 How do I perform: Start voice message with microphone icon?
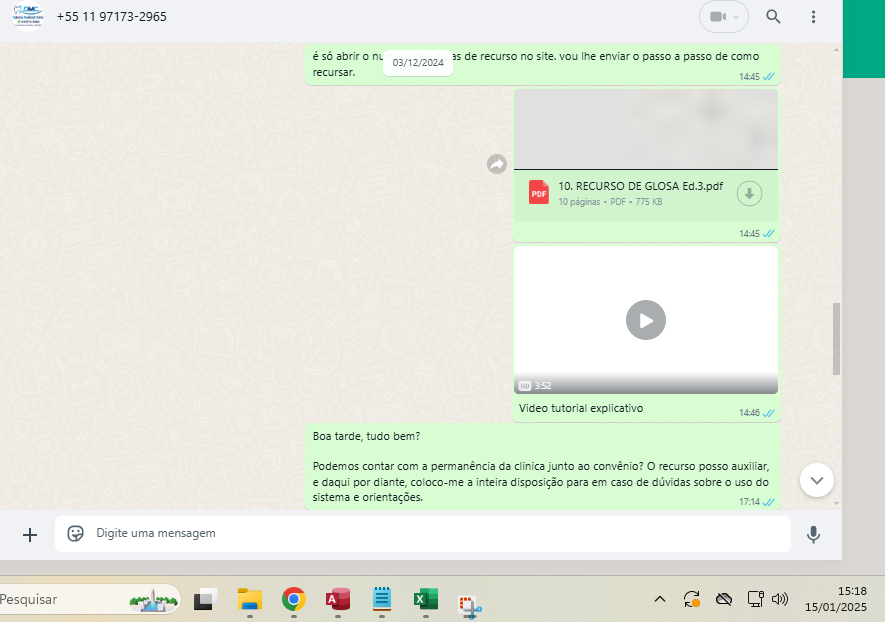(813, 534)
